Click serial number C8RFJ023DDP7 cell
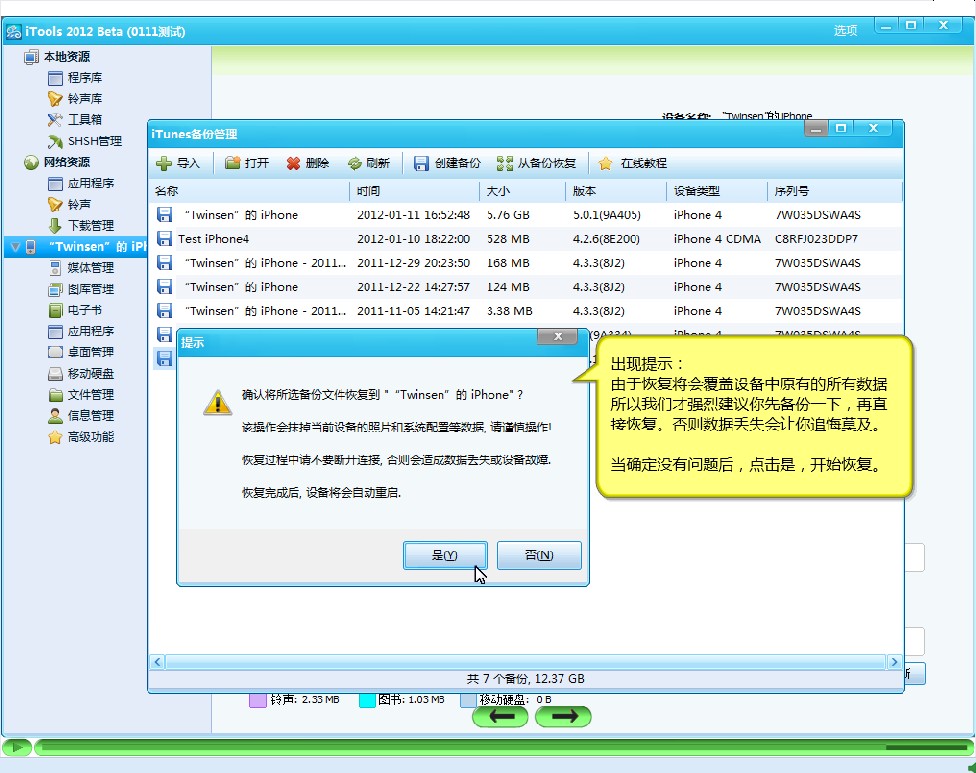This screenshot has height=773, width=976. (x=816, y=239)
